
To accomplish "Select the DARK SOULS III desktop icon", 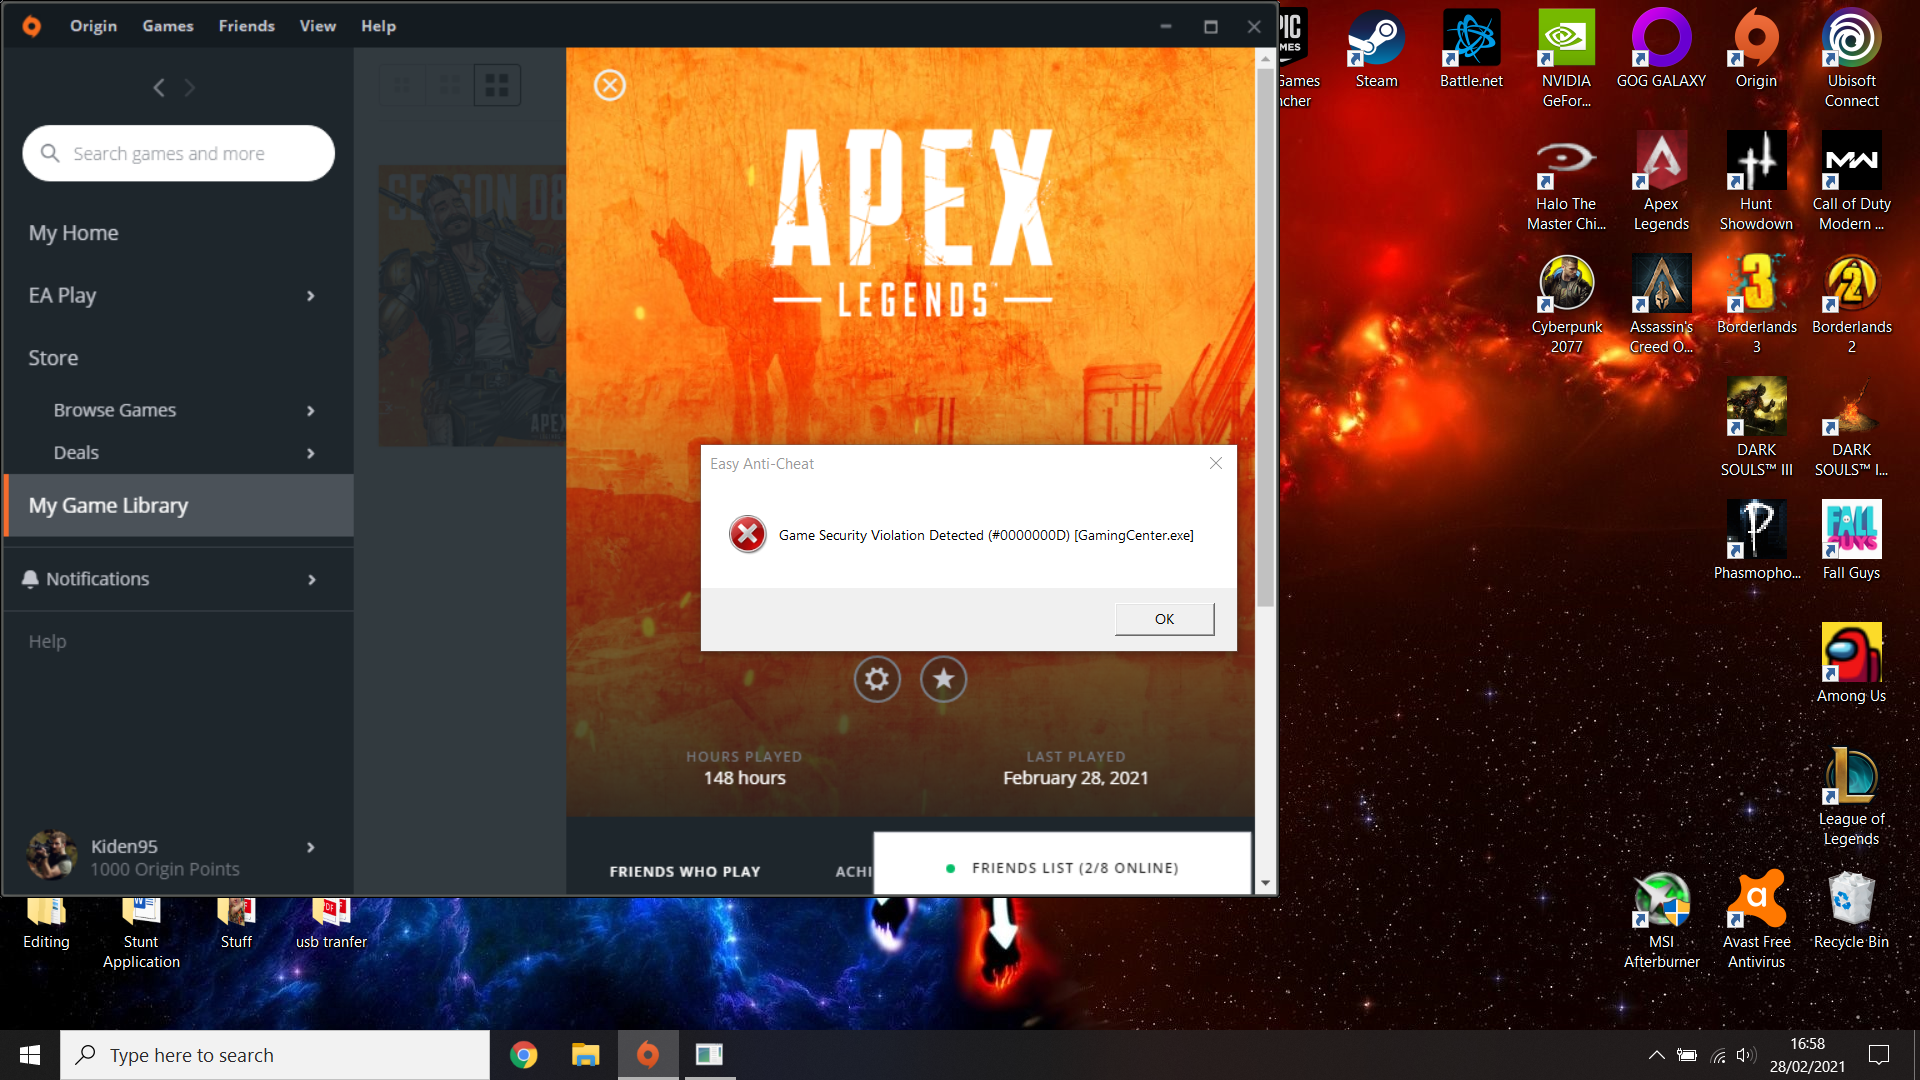I will pyautogui.click(x=1756, y=428).
